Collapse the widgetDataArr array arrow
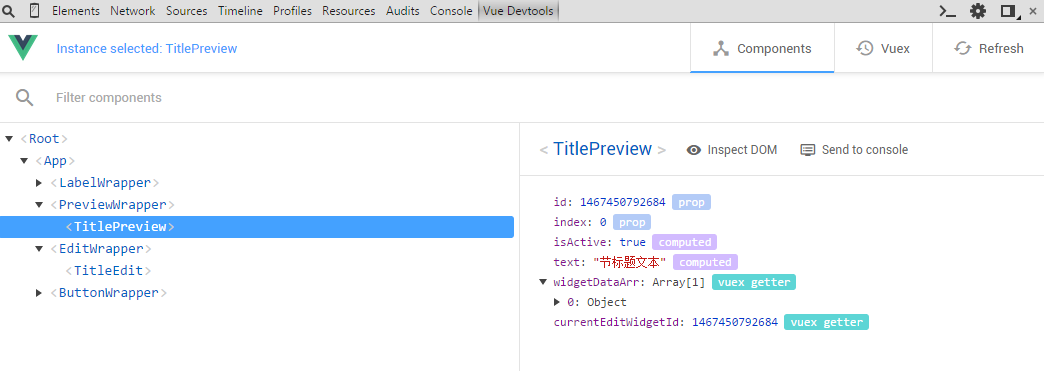Viewport: 1044px width, 371px height. click(543, 282)
